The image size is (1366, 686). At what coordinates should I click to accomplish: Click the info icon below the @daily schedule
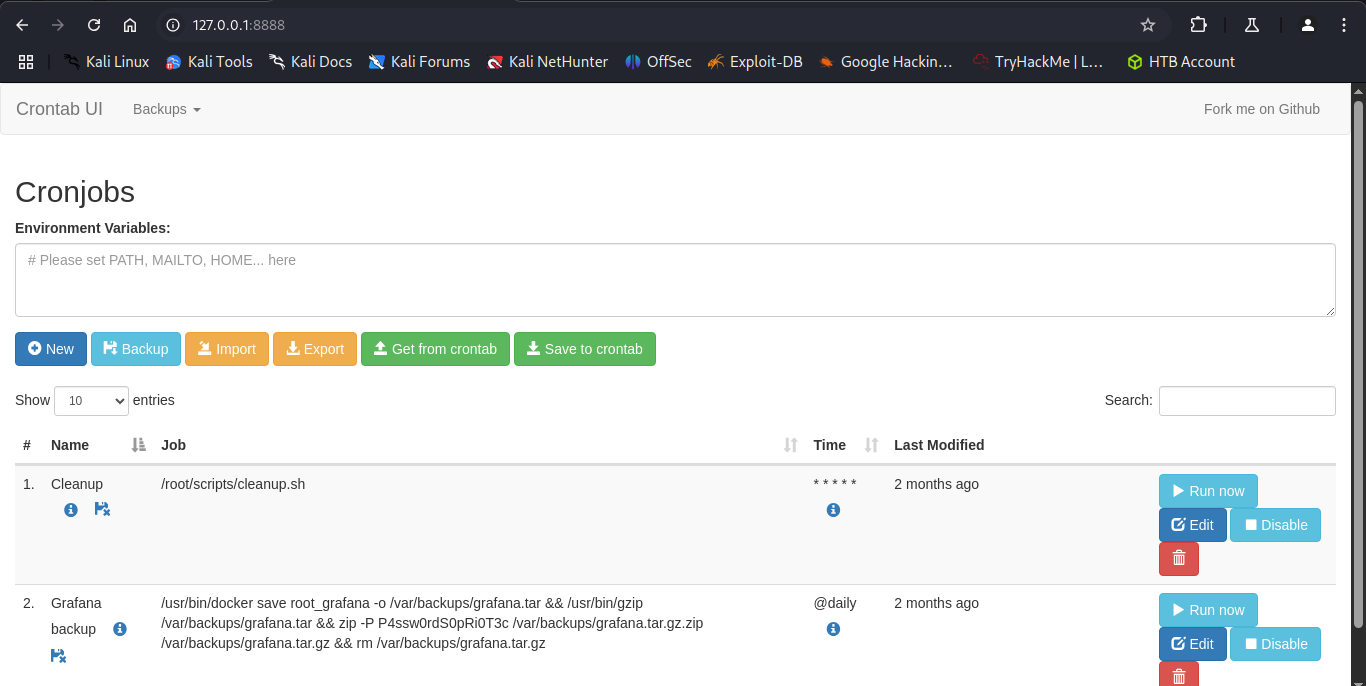[833, 629]
